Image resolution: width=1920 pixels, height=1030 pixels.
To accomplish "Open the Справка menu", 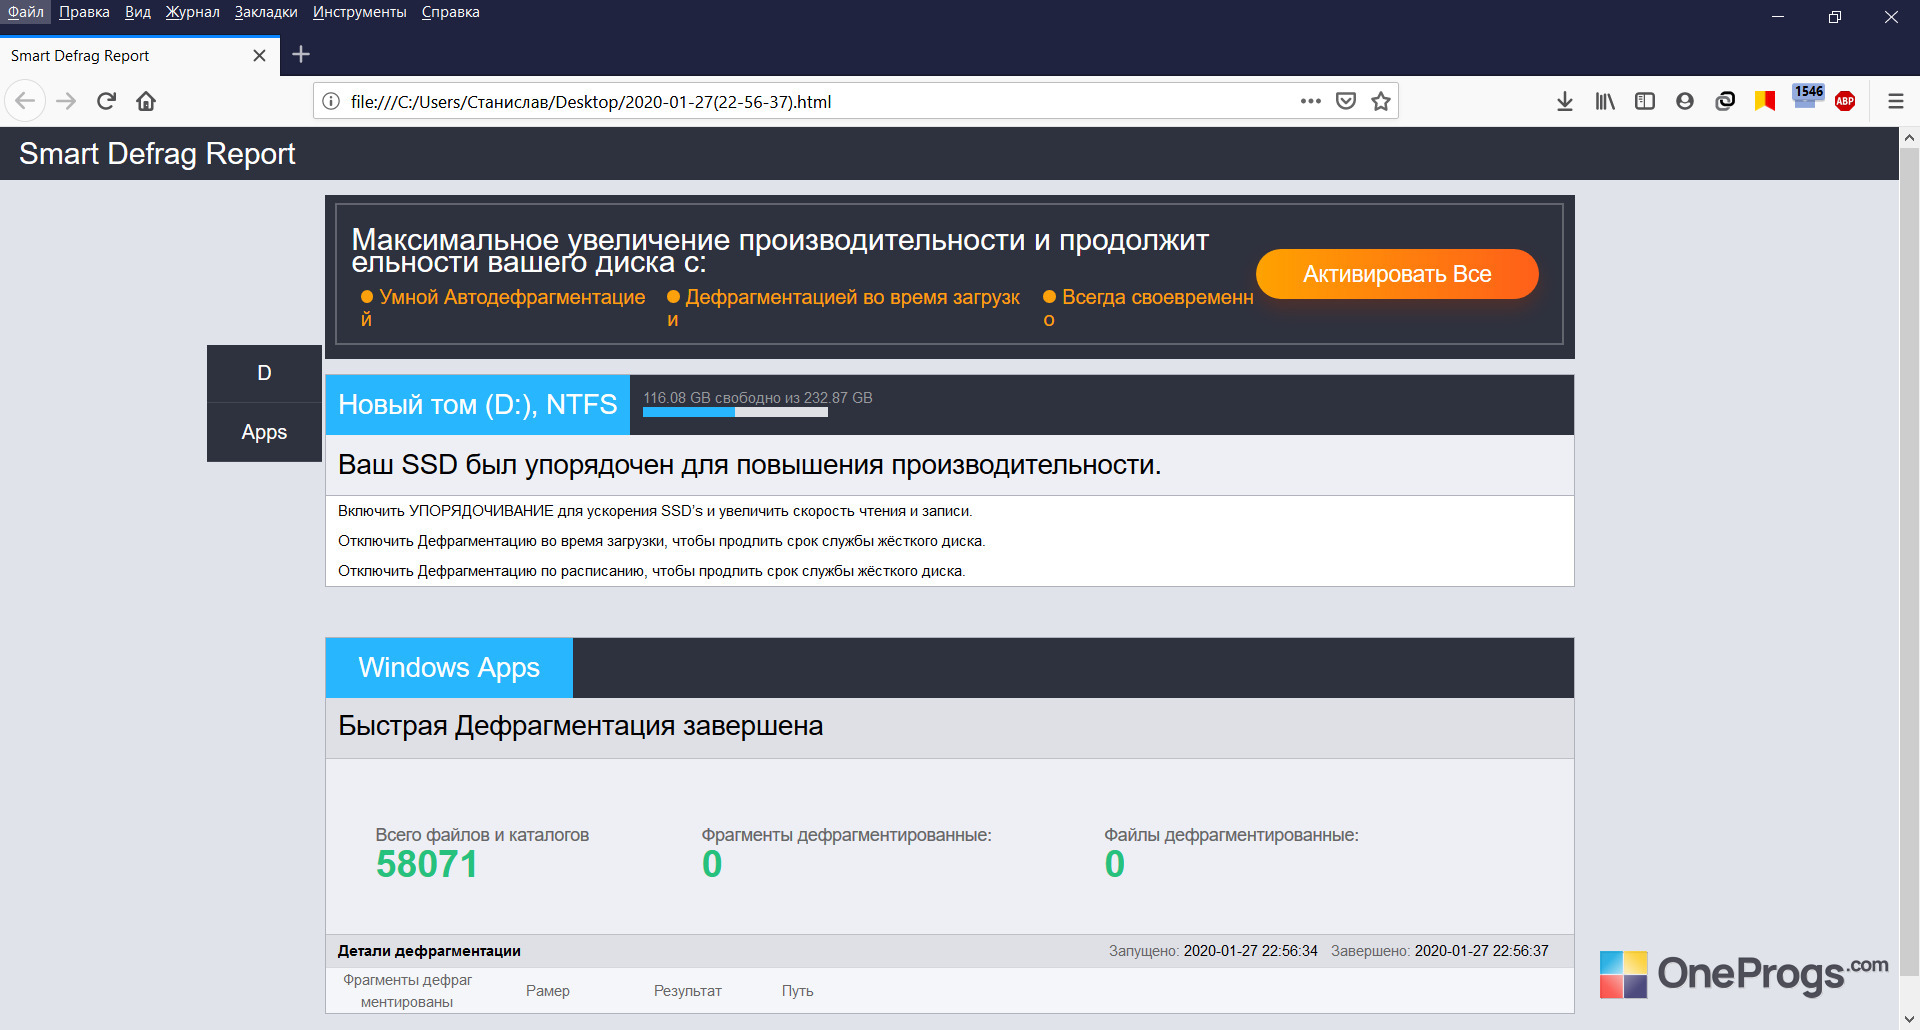I will [450, 12].
